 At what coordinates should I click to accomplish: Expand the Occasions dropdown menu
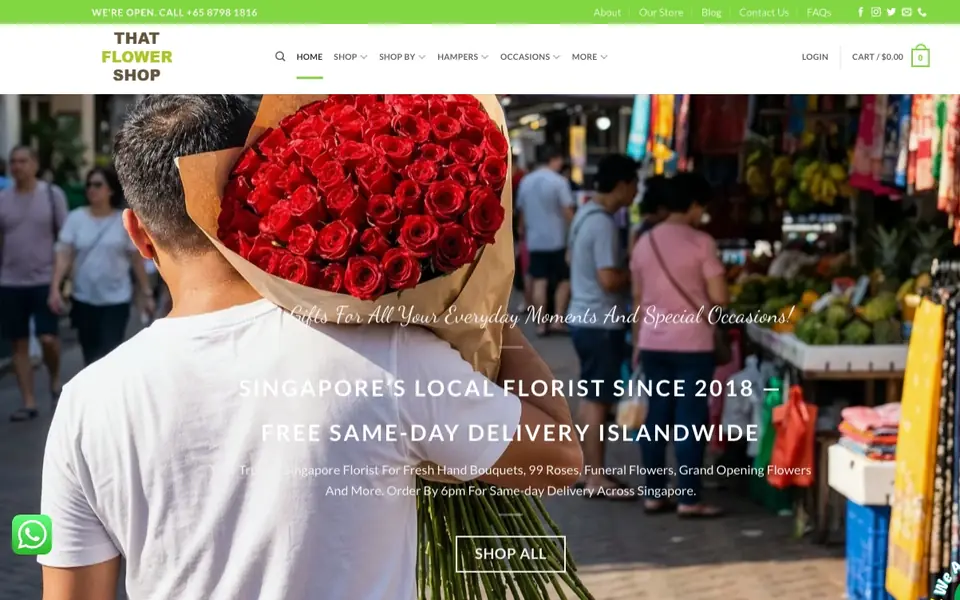530,56
